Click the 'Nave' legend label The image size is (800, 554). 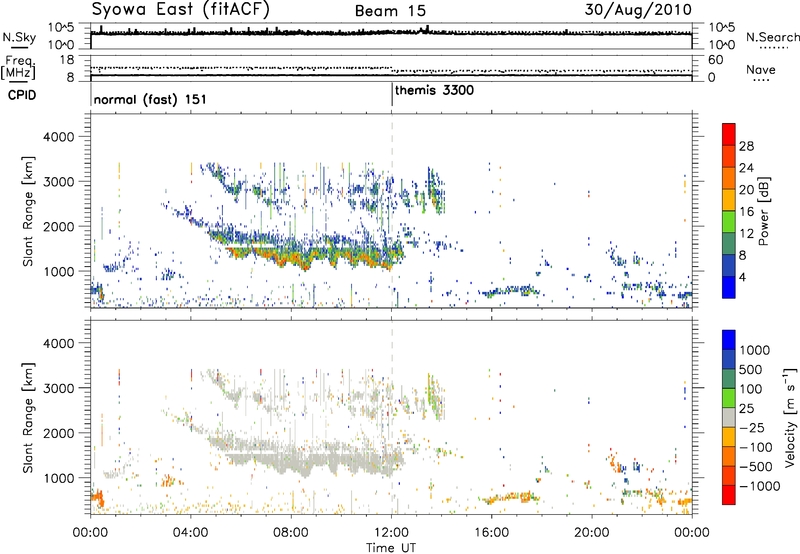pyautogui.click(x=761, y=69)
